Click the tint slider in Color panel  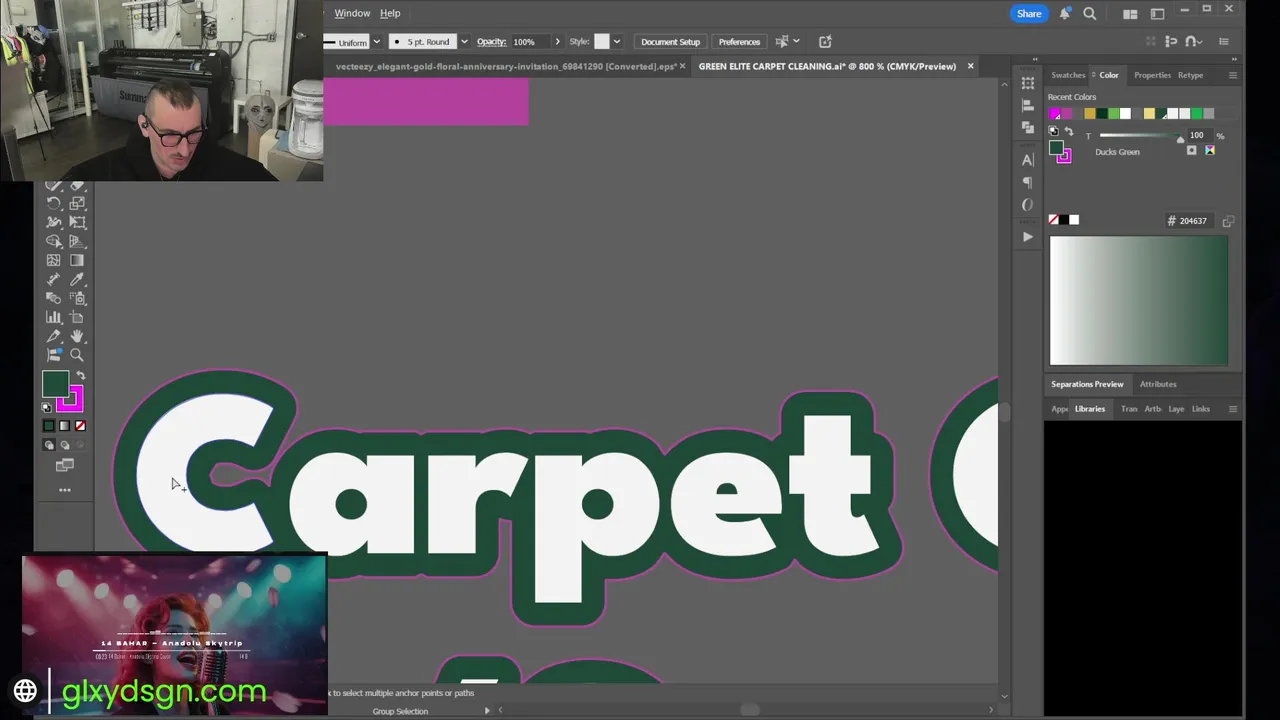coord(1140,136)
